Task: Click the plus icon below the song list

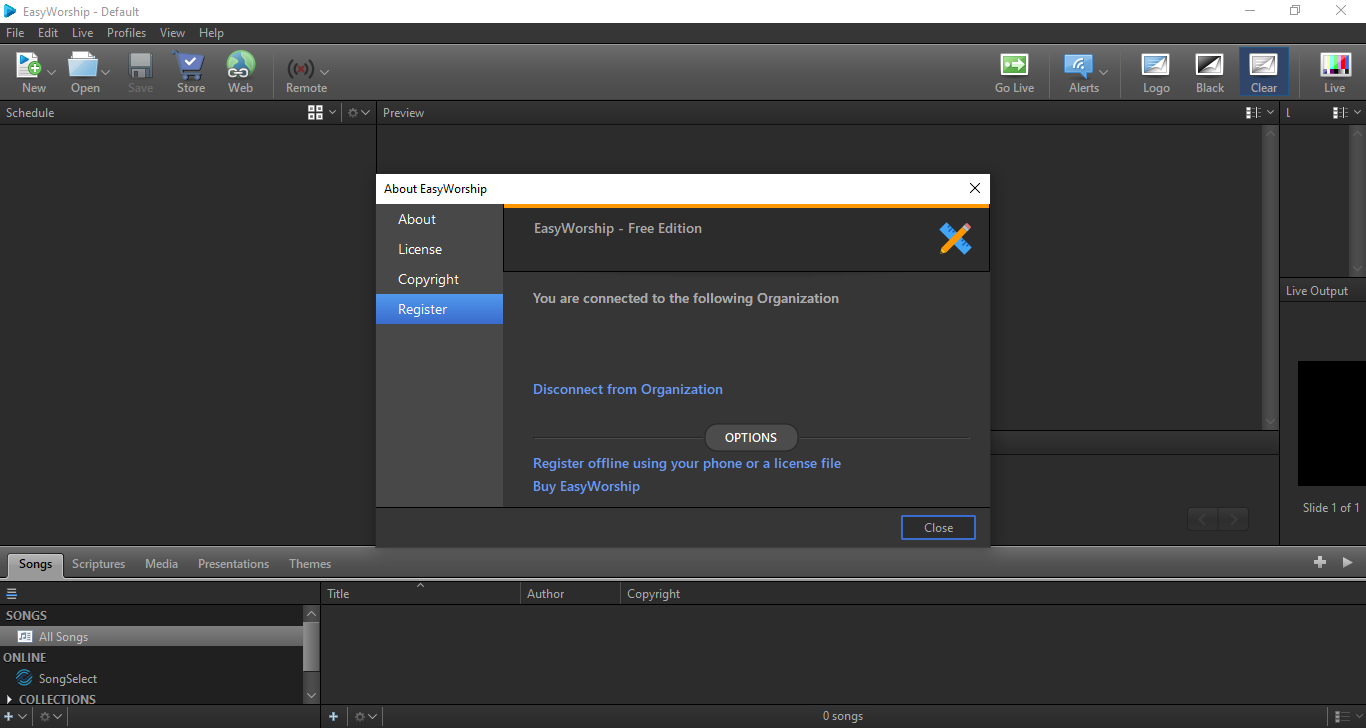Action: point(334,716)
